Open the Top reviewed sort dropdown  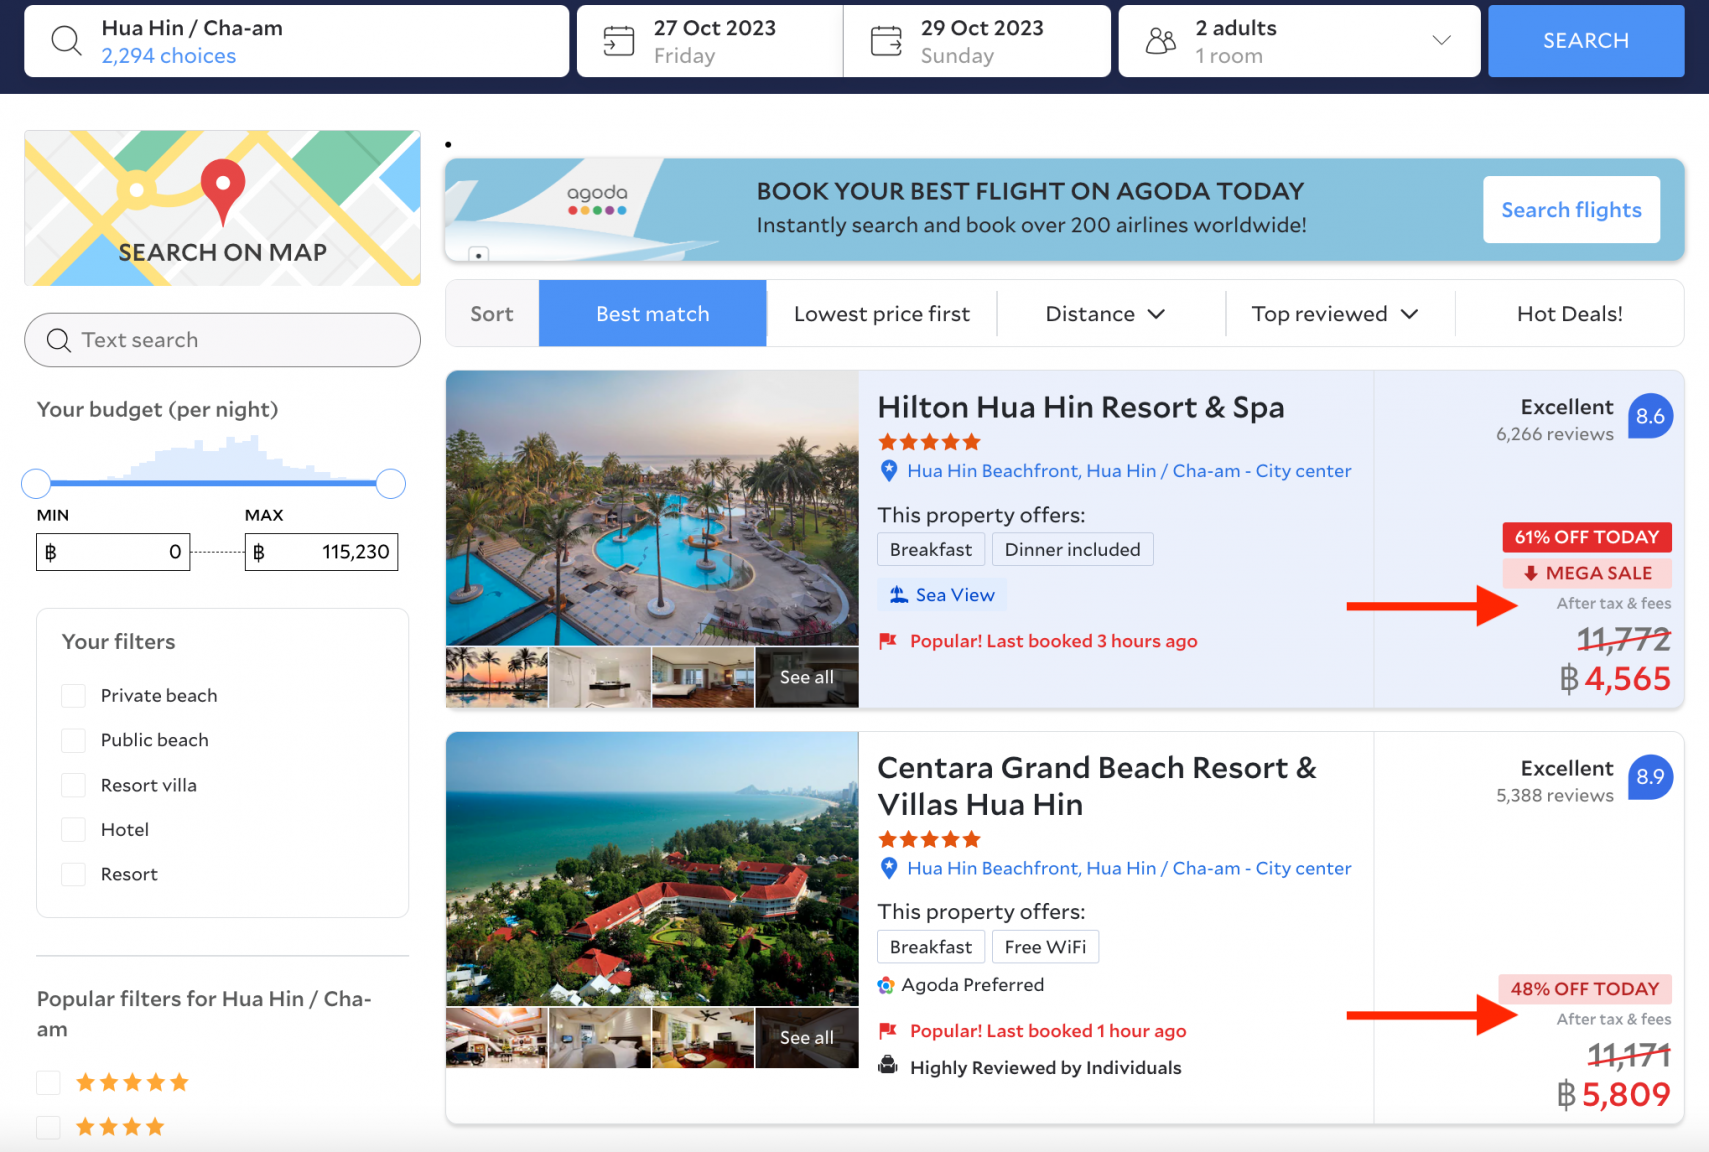point(1334,314)
